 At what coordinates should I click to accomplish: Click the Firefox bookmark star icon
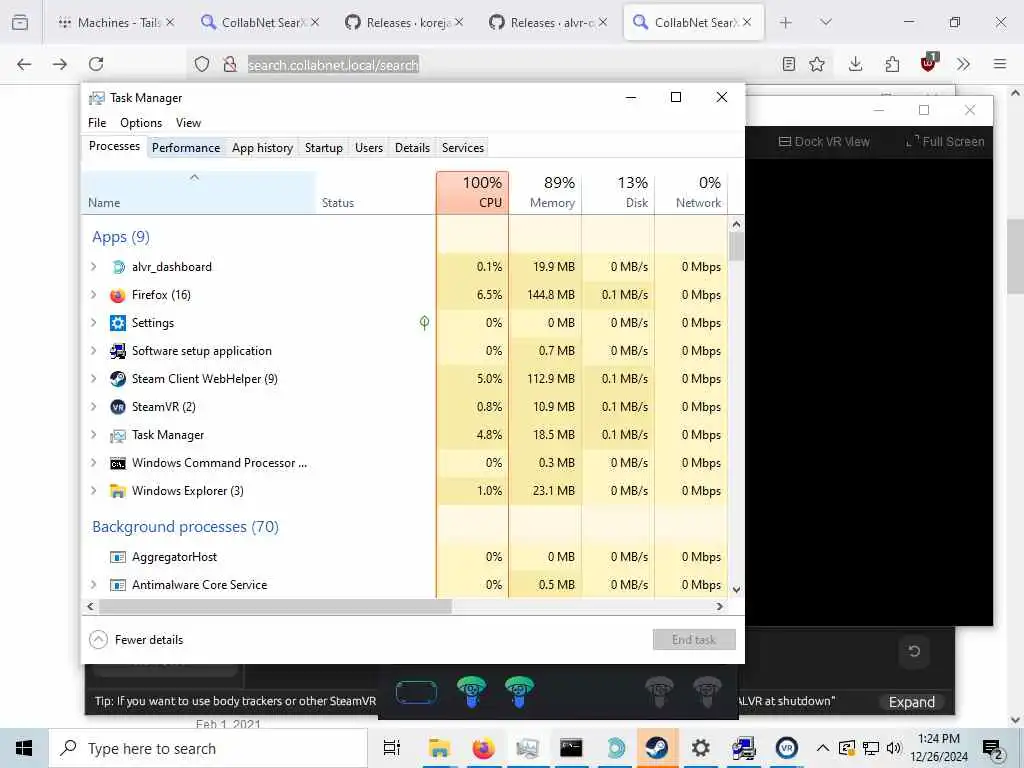[817, 64]
